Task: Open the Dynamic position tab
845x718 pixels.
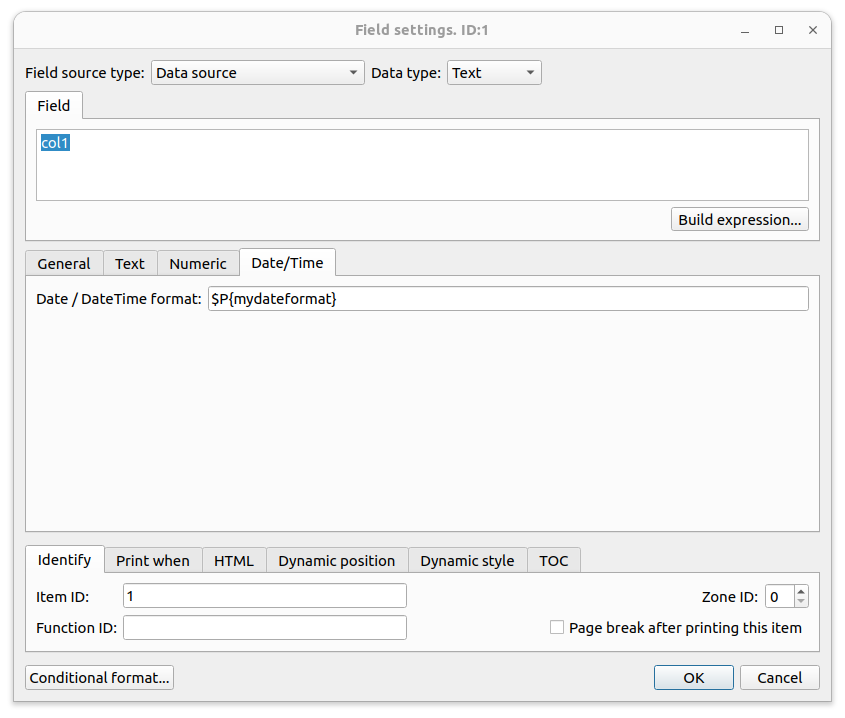Action: (x=337, y=561)
